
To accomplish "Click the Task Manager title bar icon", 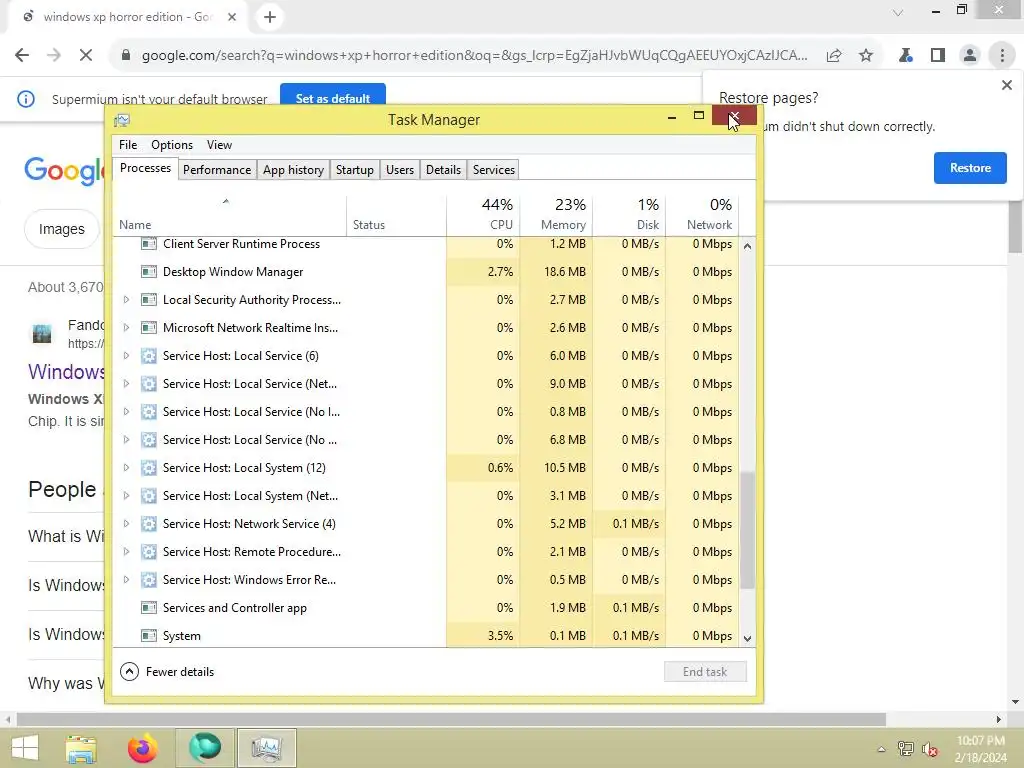I will coord(122,120).
